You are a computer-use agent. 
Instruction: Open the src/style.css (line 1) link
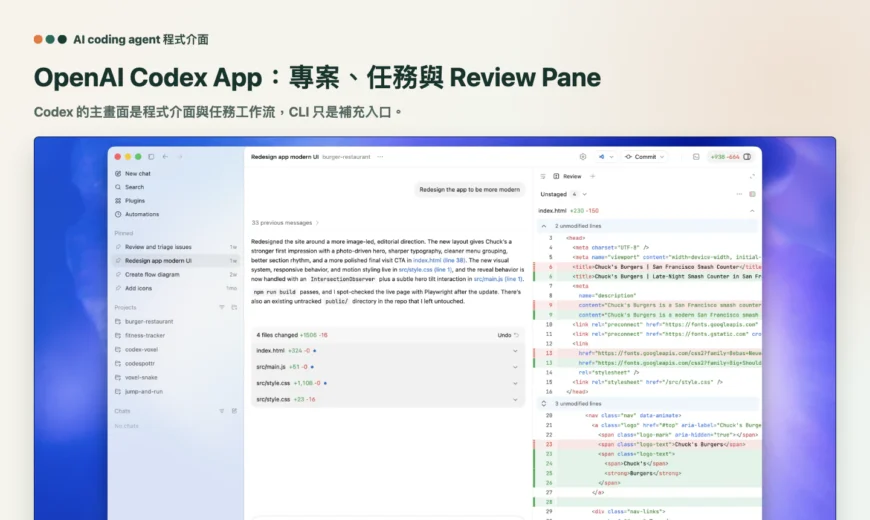click(x=425, y=270)
